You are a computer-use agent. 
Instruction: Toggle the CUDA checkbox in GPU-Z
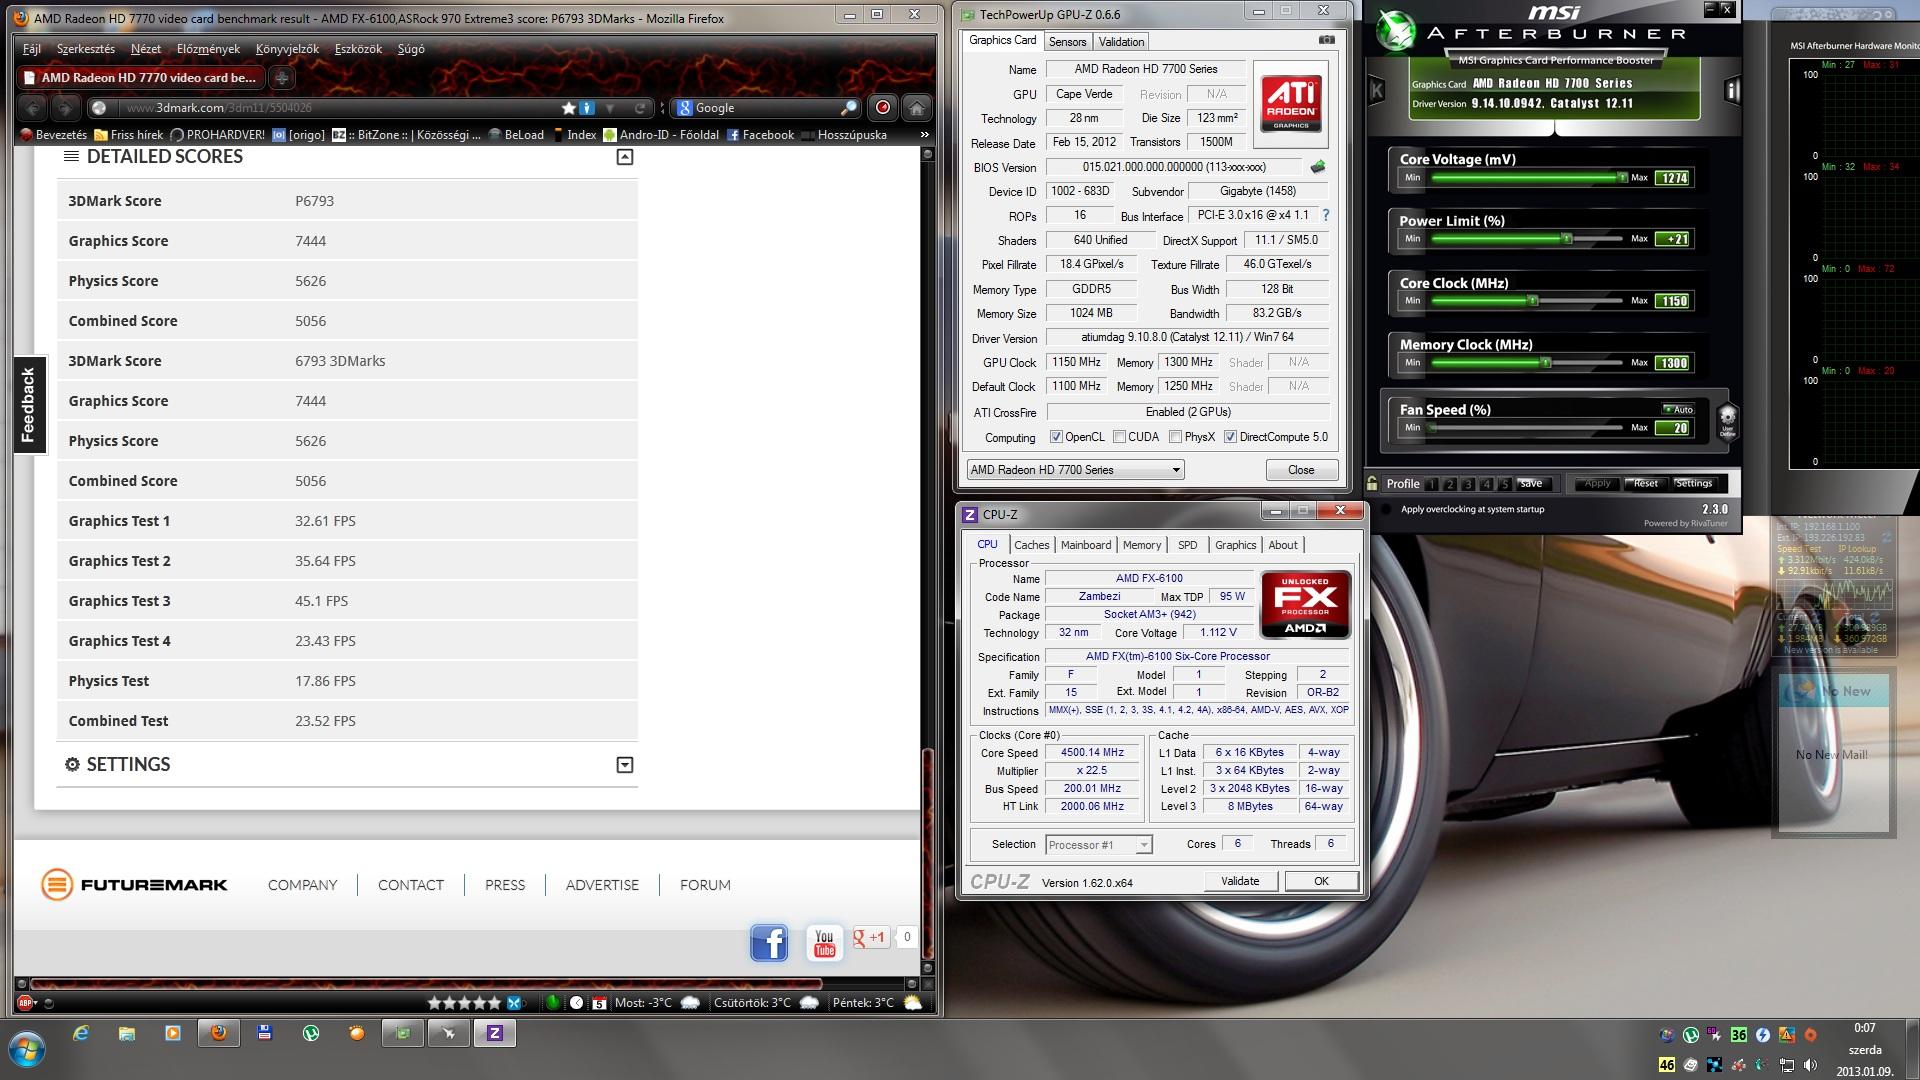point(1119,437)
